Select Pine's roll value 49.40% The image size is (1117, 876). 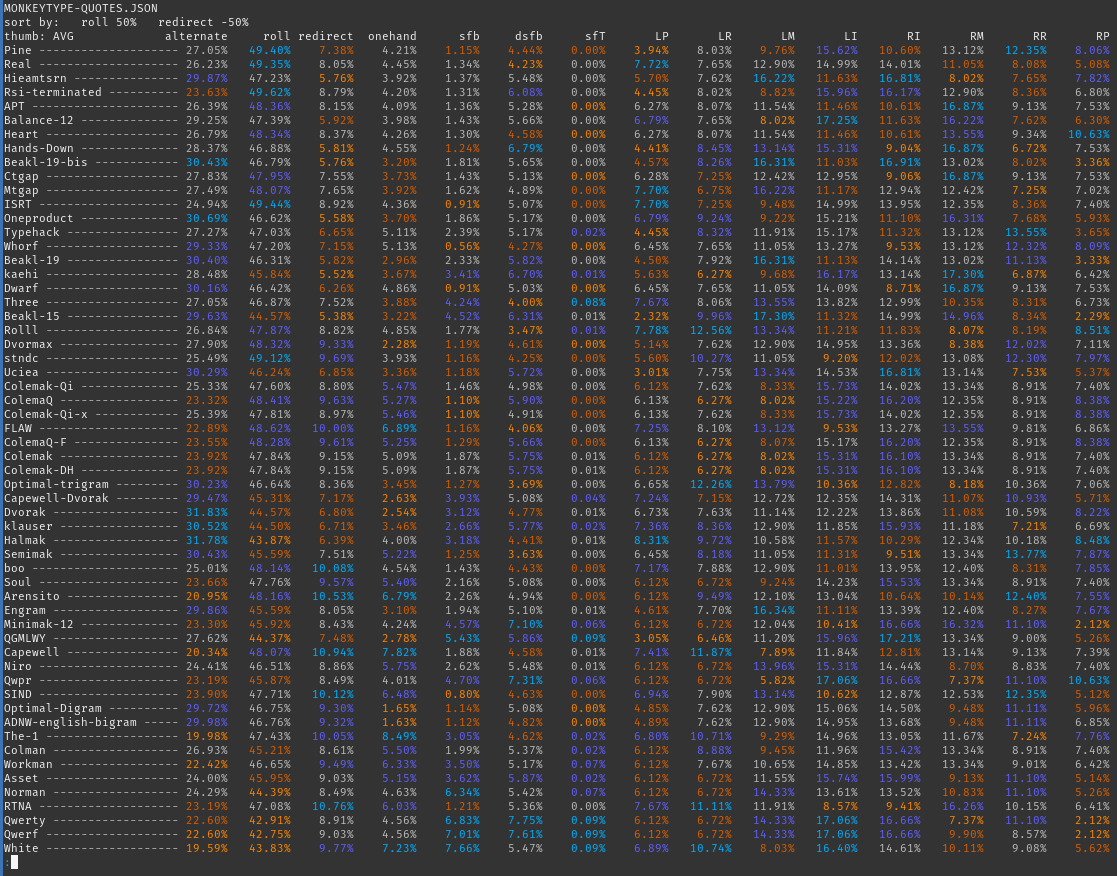coord(270,51)
